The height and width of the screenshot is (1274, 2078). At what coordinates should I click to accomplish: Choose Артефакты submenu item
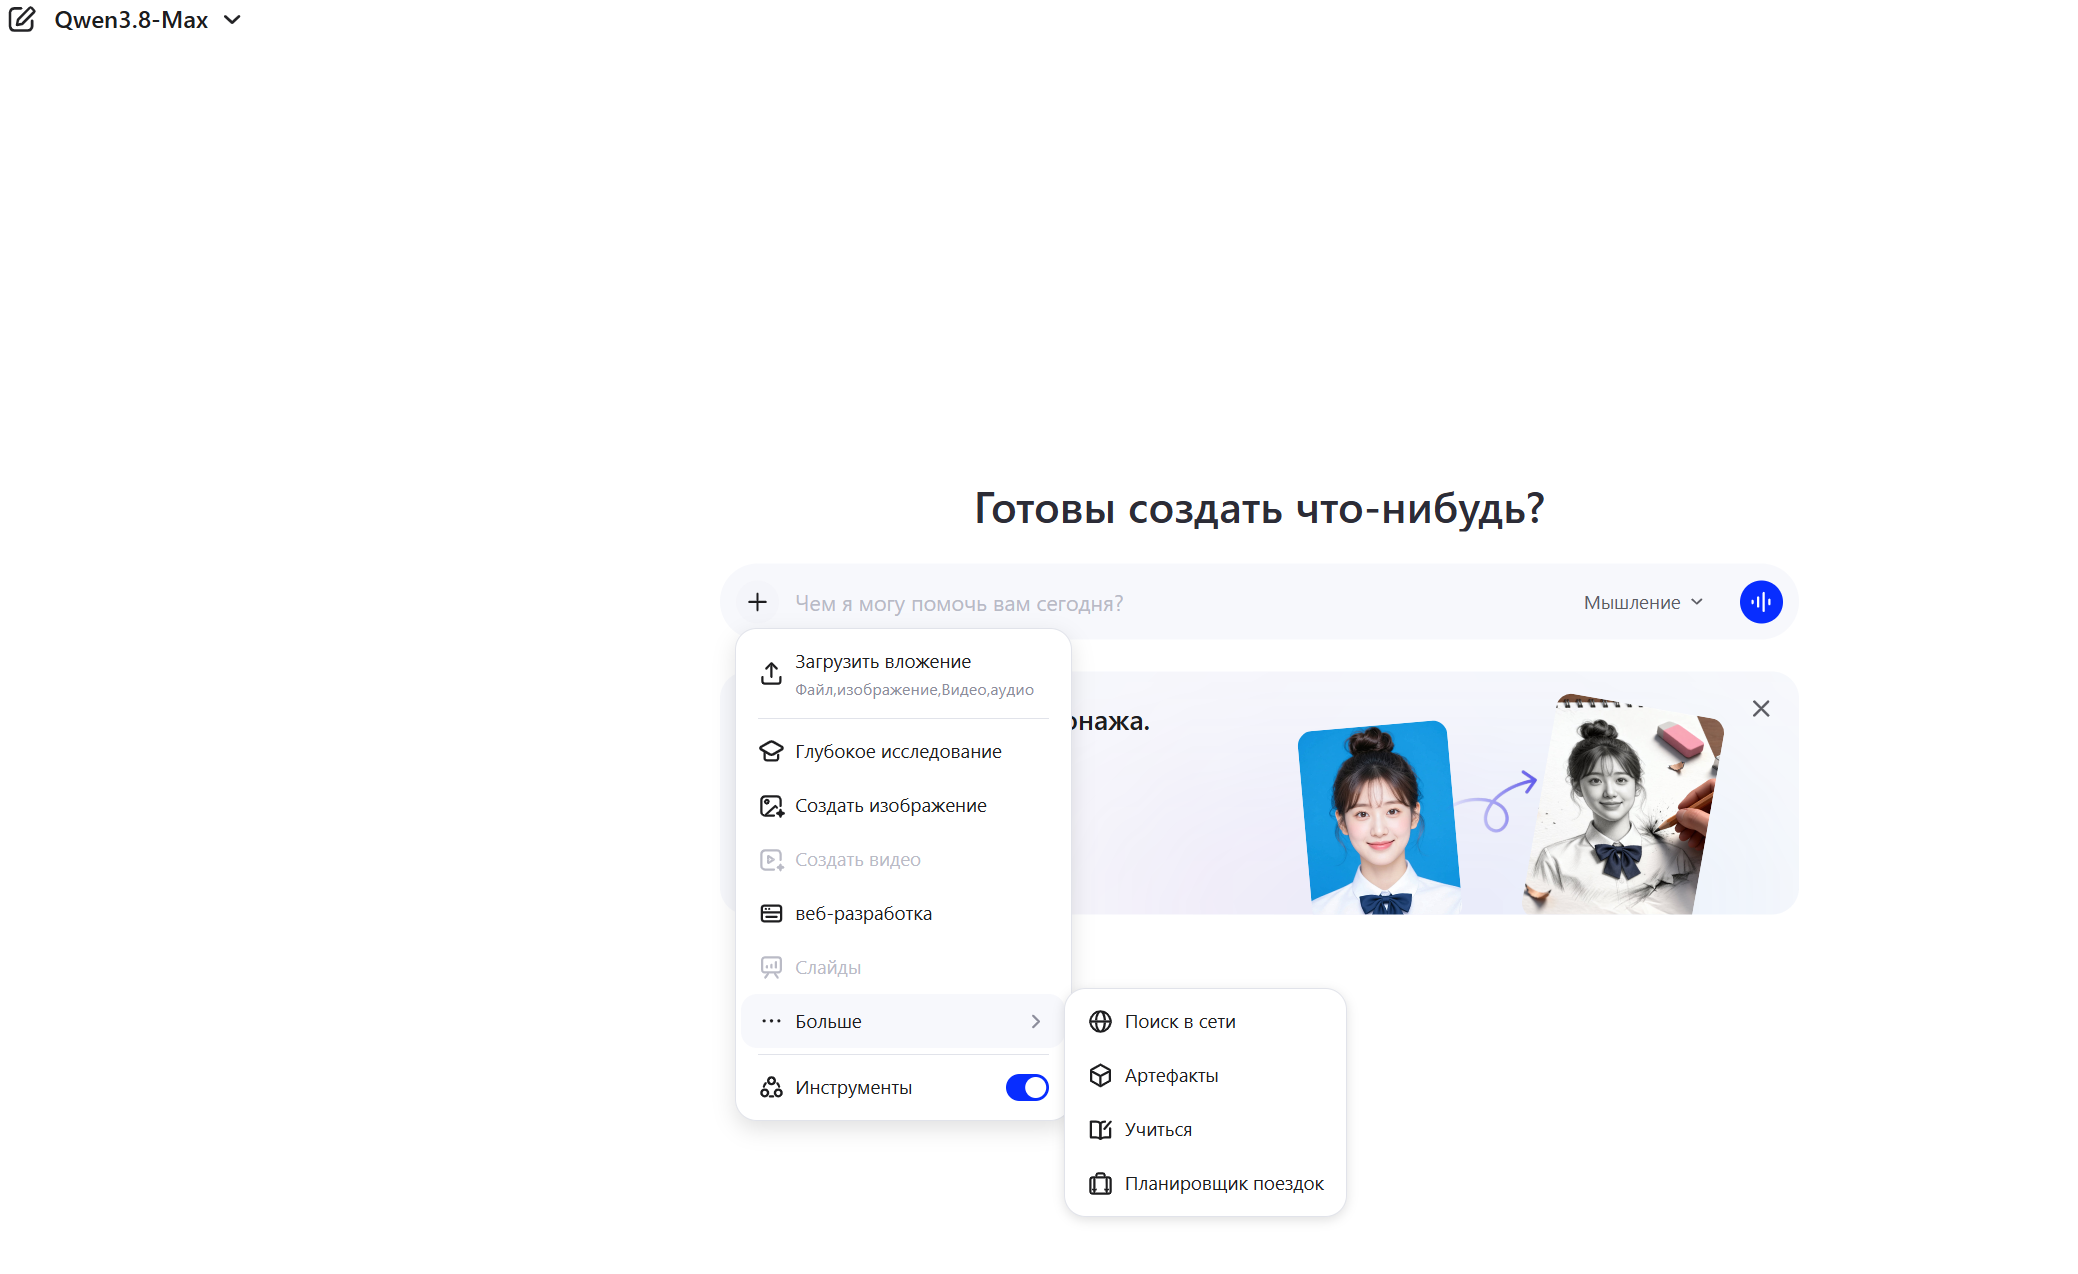point(1205,1075)
